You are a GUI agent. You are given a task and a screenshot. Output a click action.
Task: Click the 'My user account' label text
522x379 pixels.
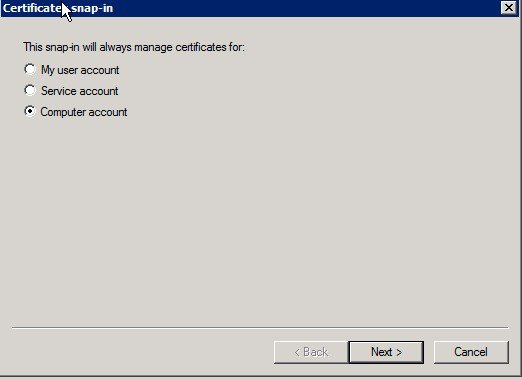(x=80, y=70)
